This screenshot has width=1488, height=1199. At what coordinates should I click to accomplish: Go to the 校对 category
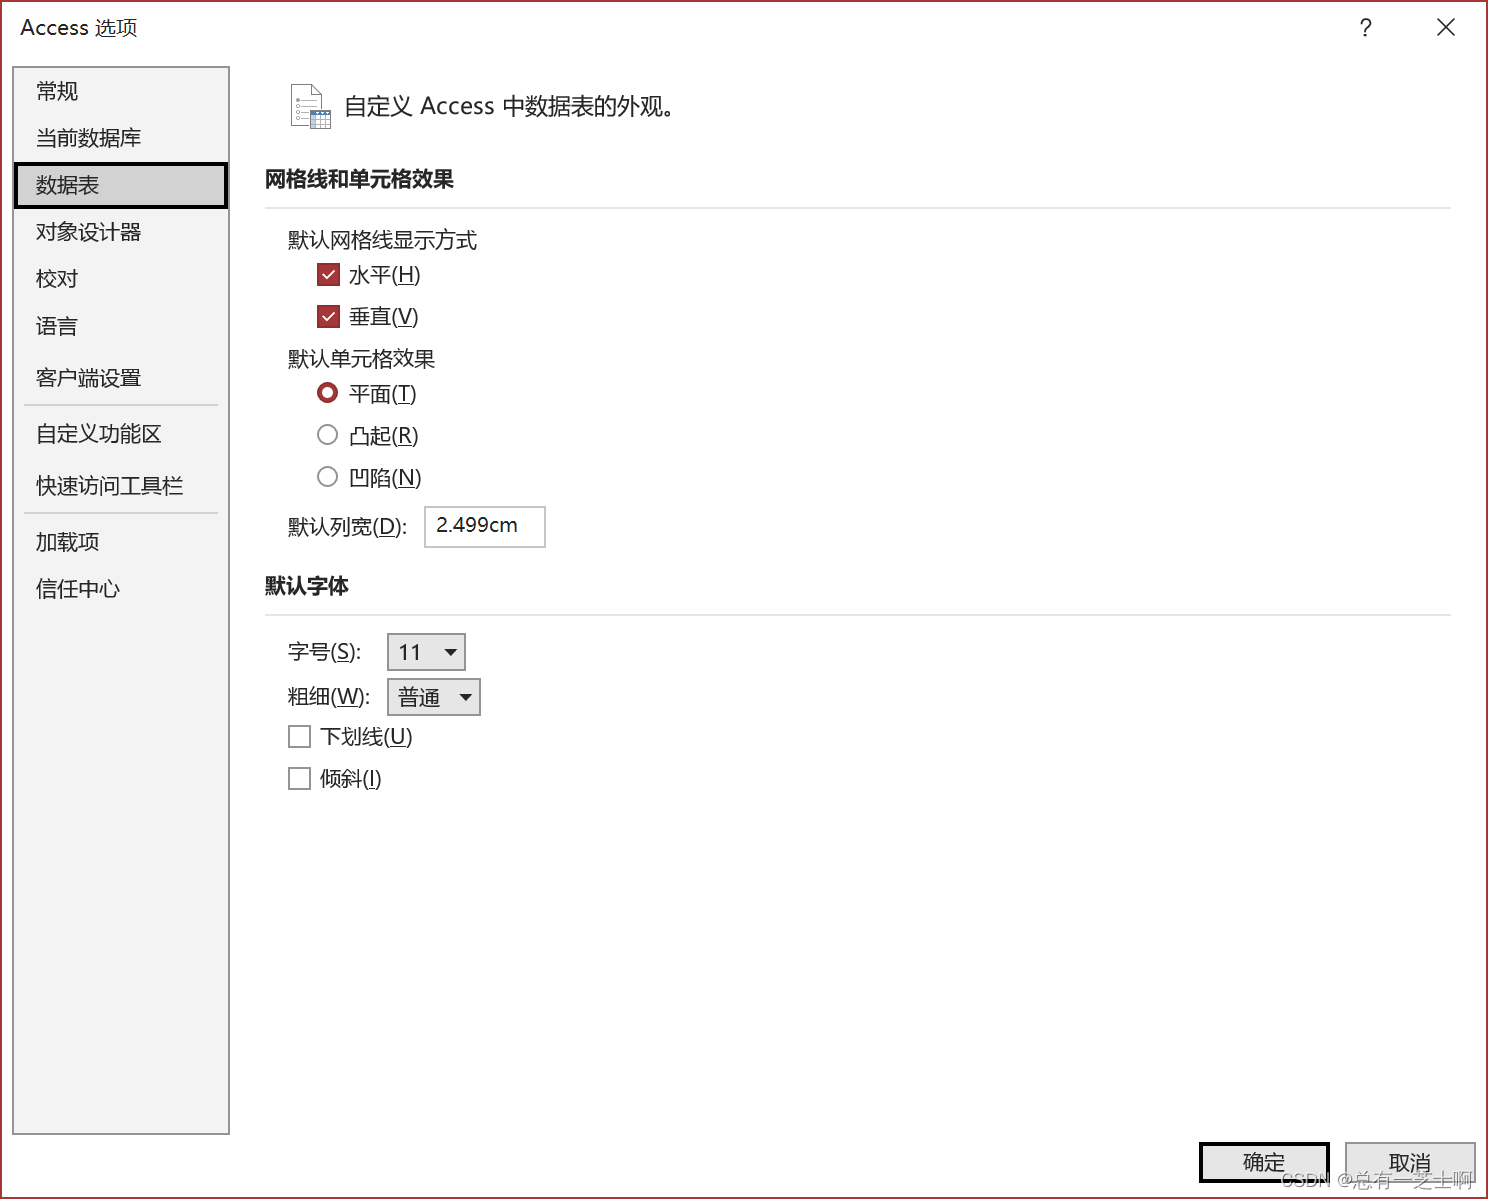[x=121, y=279]
